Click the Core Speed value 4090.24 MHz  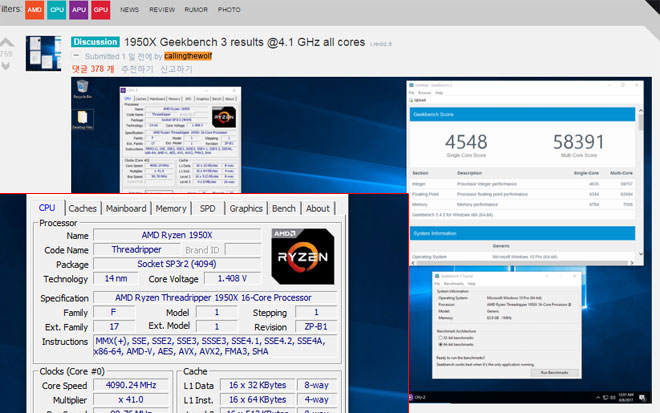click(x=131, y=385)
